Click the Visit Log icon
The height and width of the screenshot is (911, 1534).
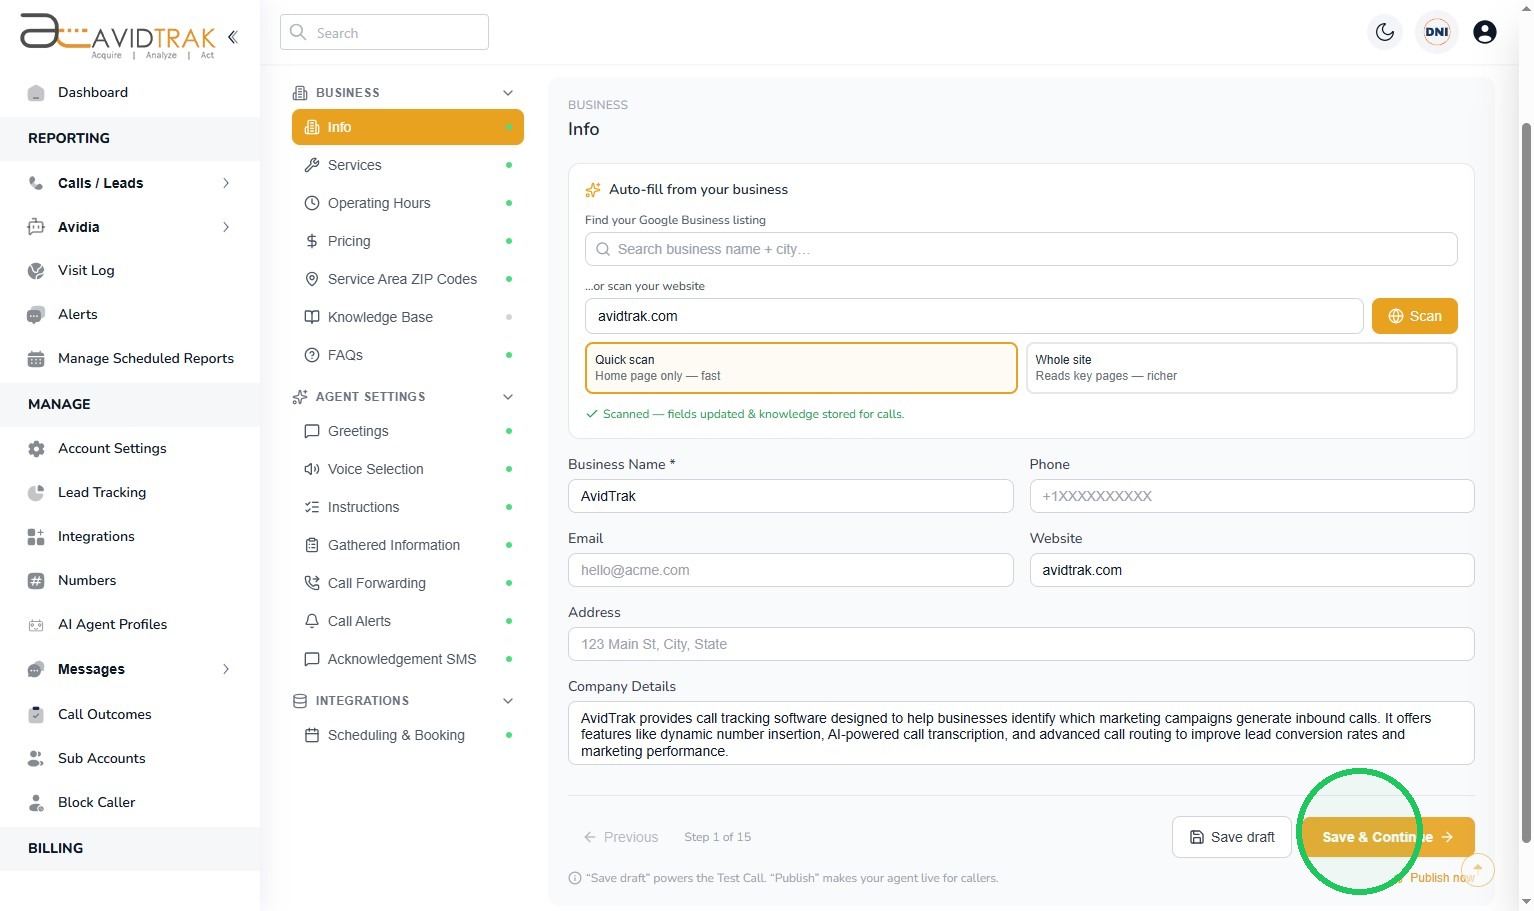(36, 271)
